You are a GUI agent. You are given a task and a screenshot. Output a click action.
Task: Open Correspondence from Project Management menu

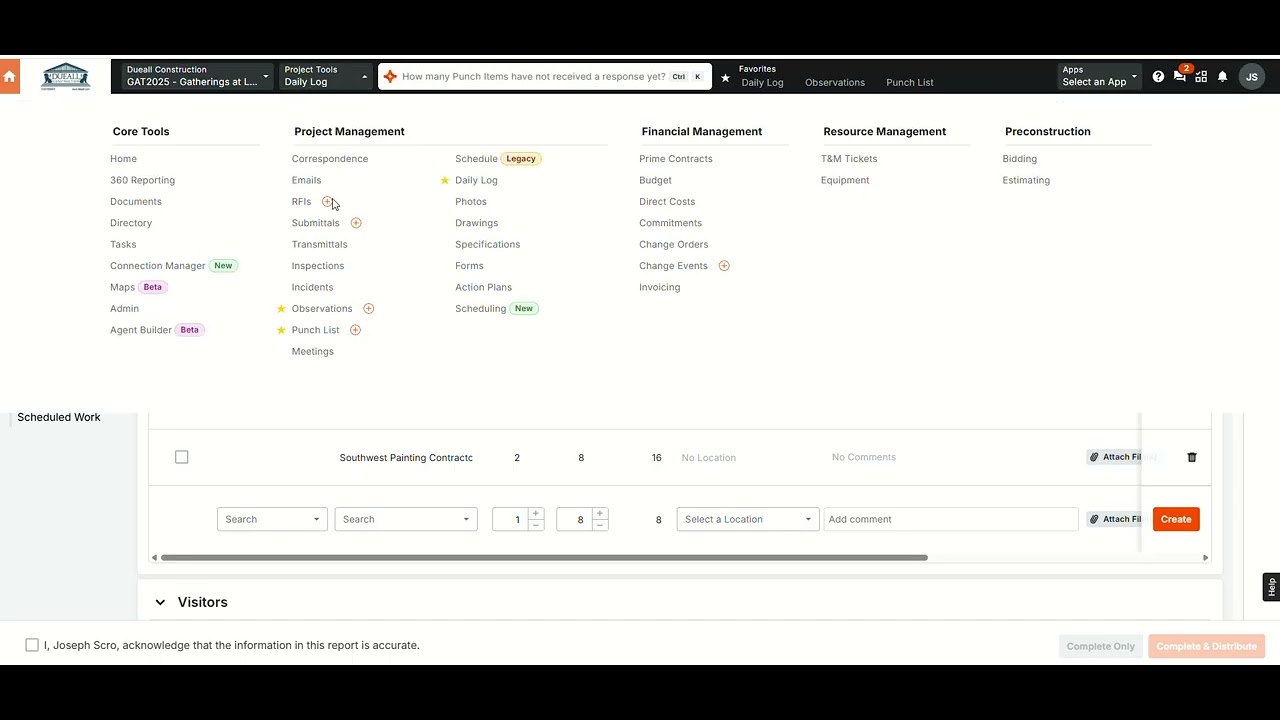click(x=330, y=159)
